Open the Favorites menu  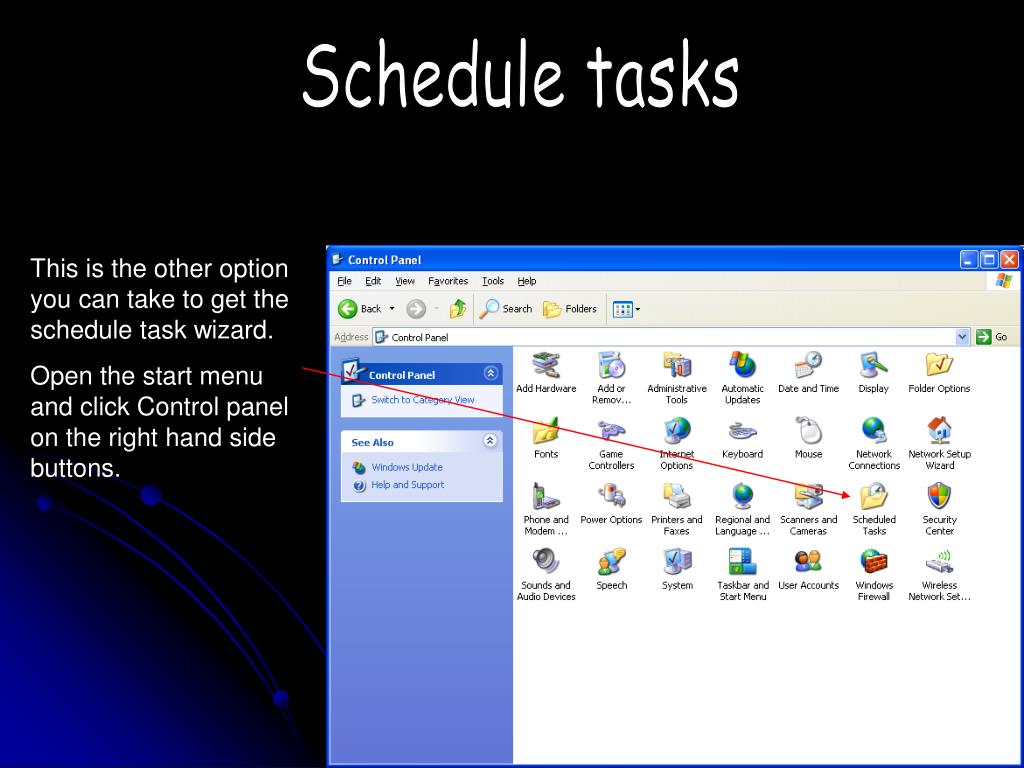(x=448, y=281)
